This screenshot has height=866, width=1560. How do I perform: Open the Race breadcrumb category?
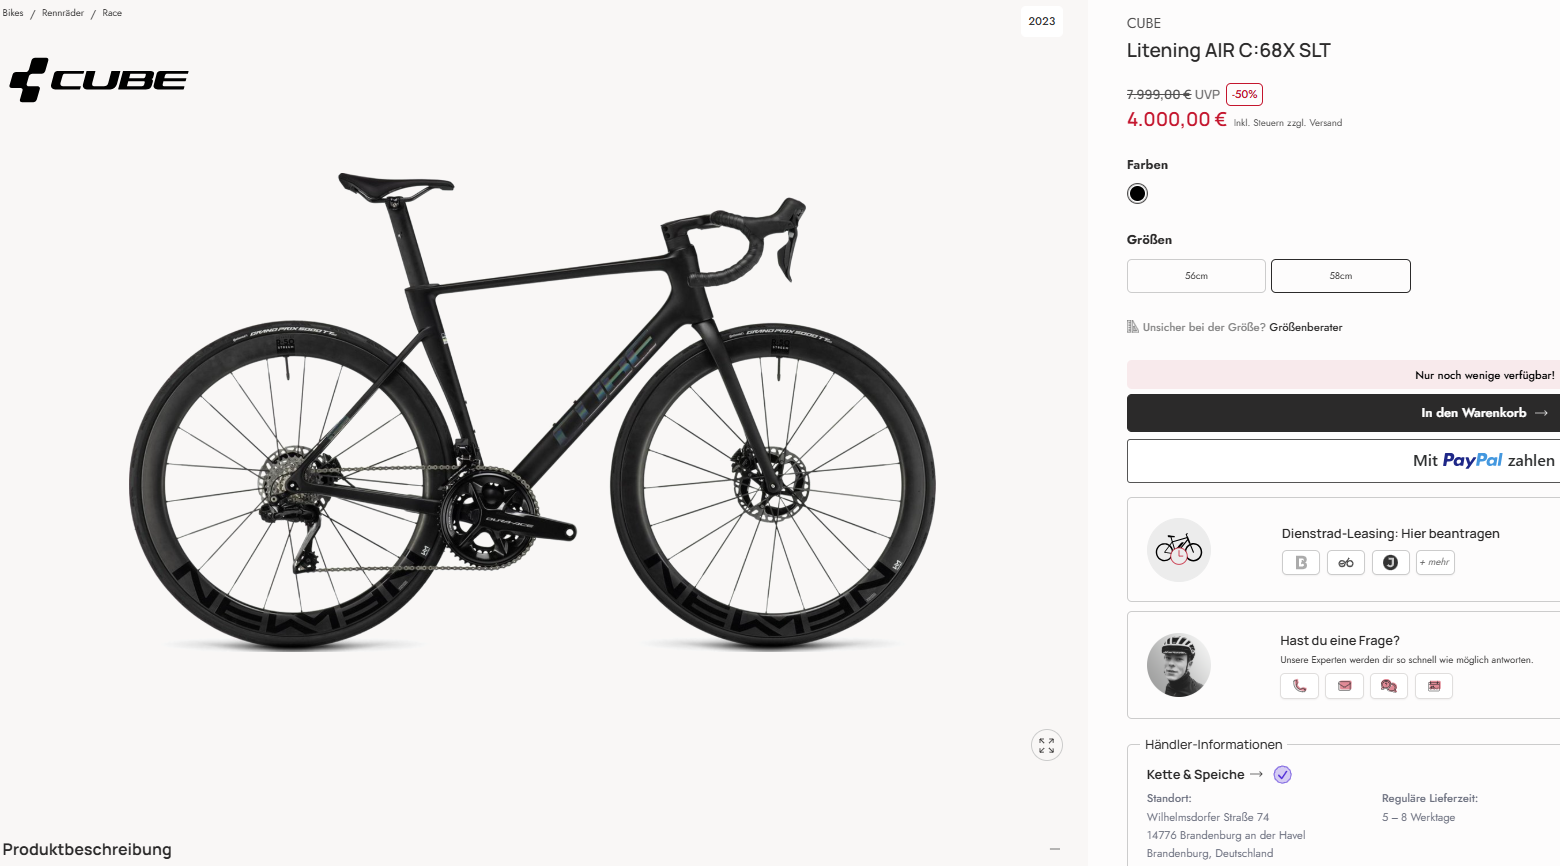coord(112,13)
